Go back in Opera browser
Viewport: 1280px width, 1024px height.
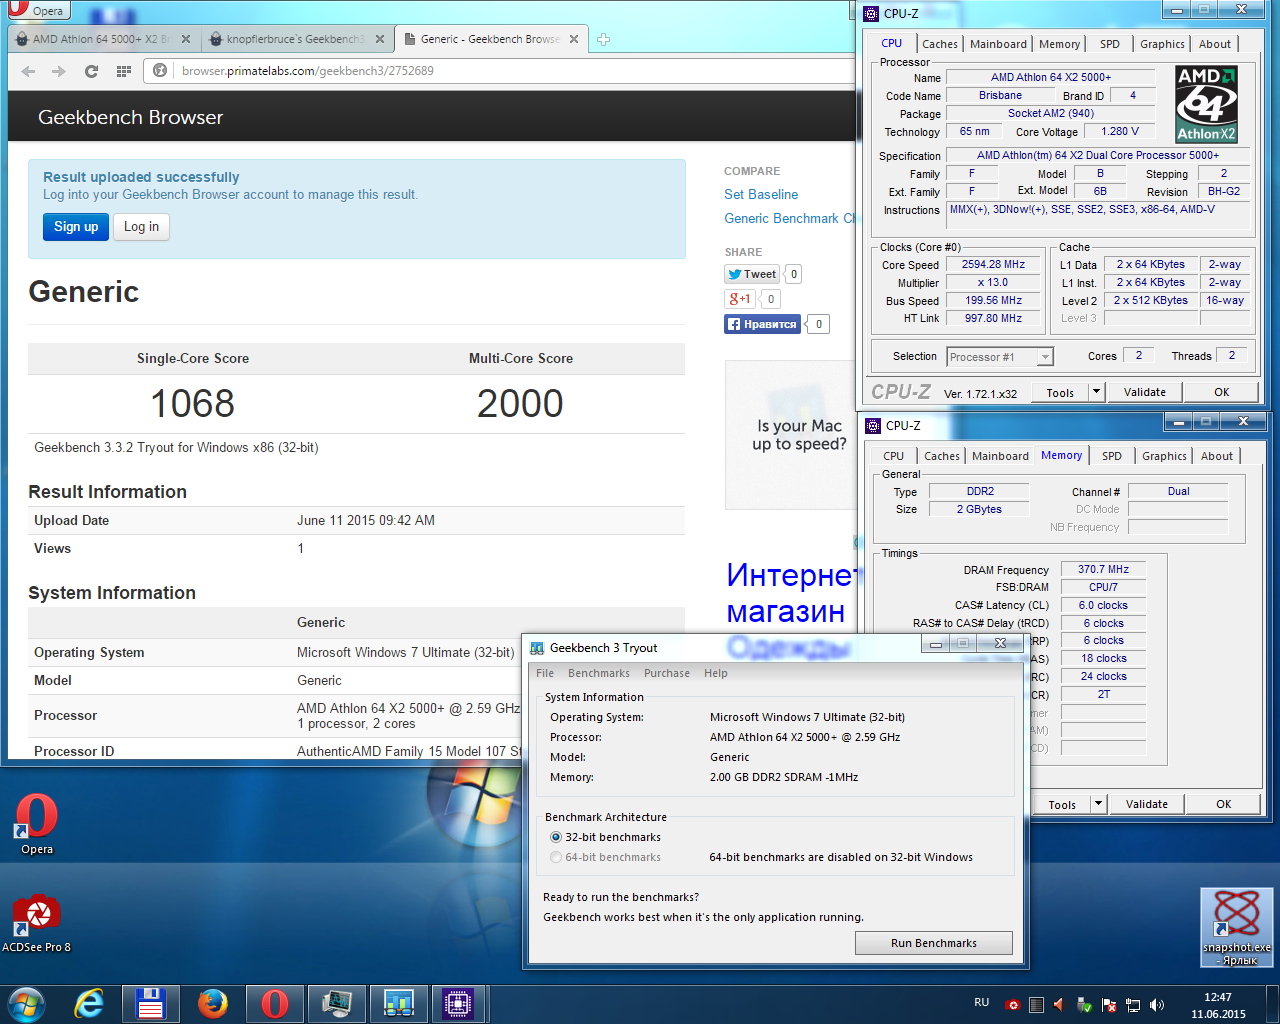(x=28, y=71)
